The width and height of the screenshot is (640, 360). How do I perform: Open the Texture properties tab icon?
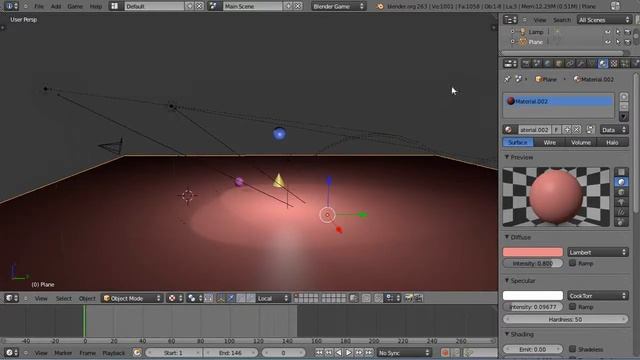pyautogui.click(x=613, y=63)
